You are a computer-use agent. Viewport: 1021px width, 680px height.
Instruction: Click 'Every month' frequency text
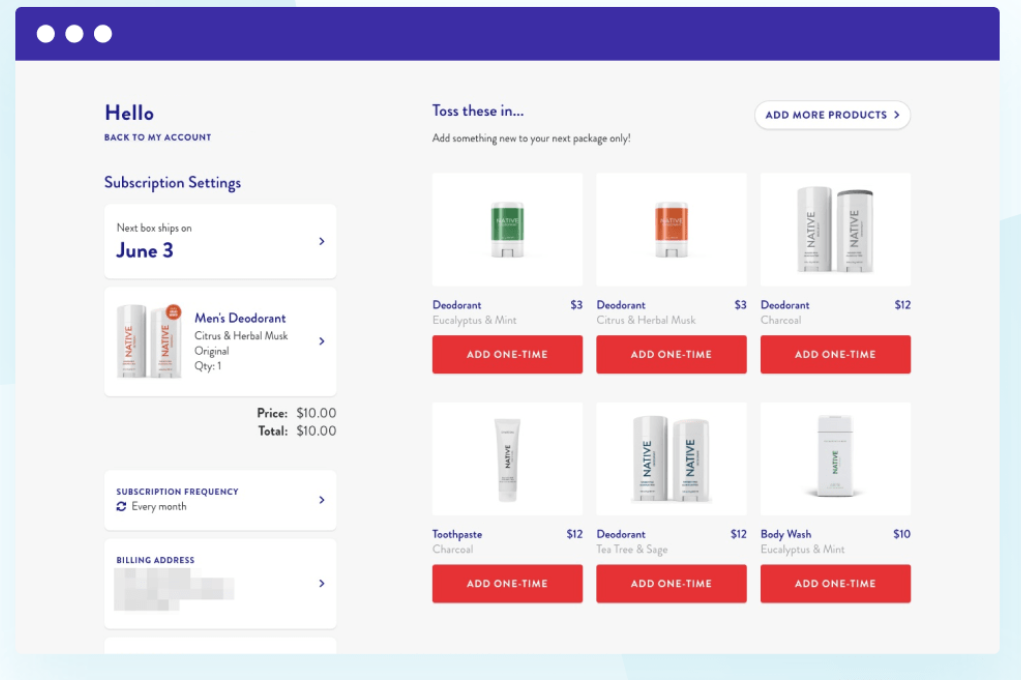coord(159,507)
